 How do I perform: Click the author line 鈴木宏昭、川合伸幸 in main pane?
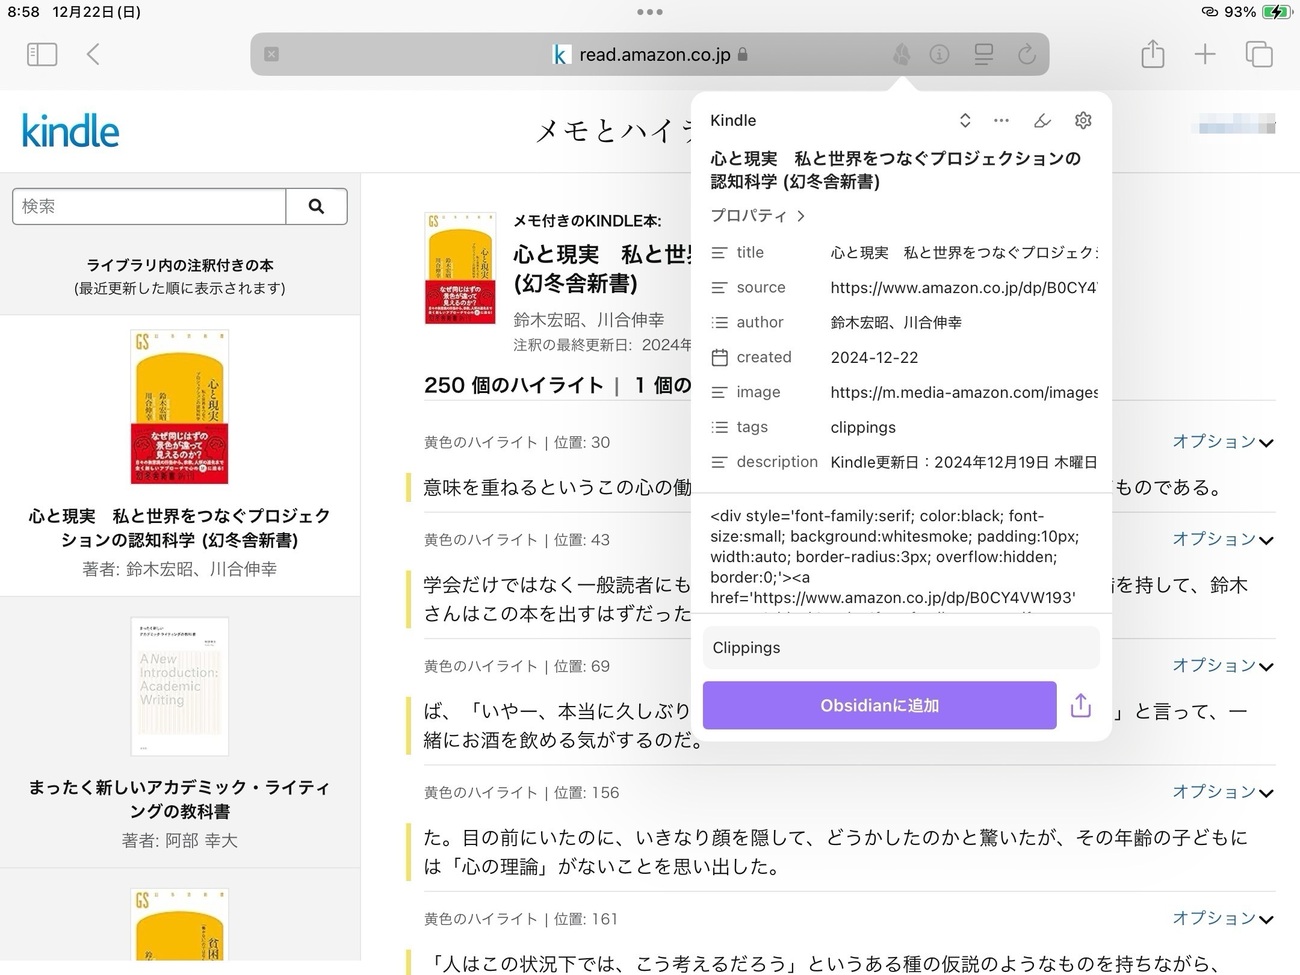(x=588, y=320)
